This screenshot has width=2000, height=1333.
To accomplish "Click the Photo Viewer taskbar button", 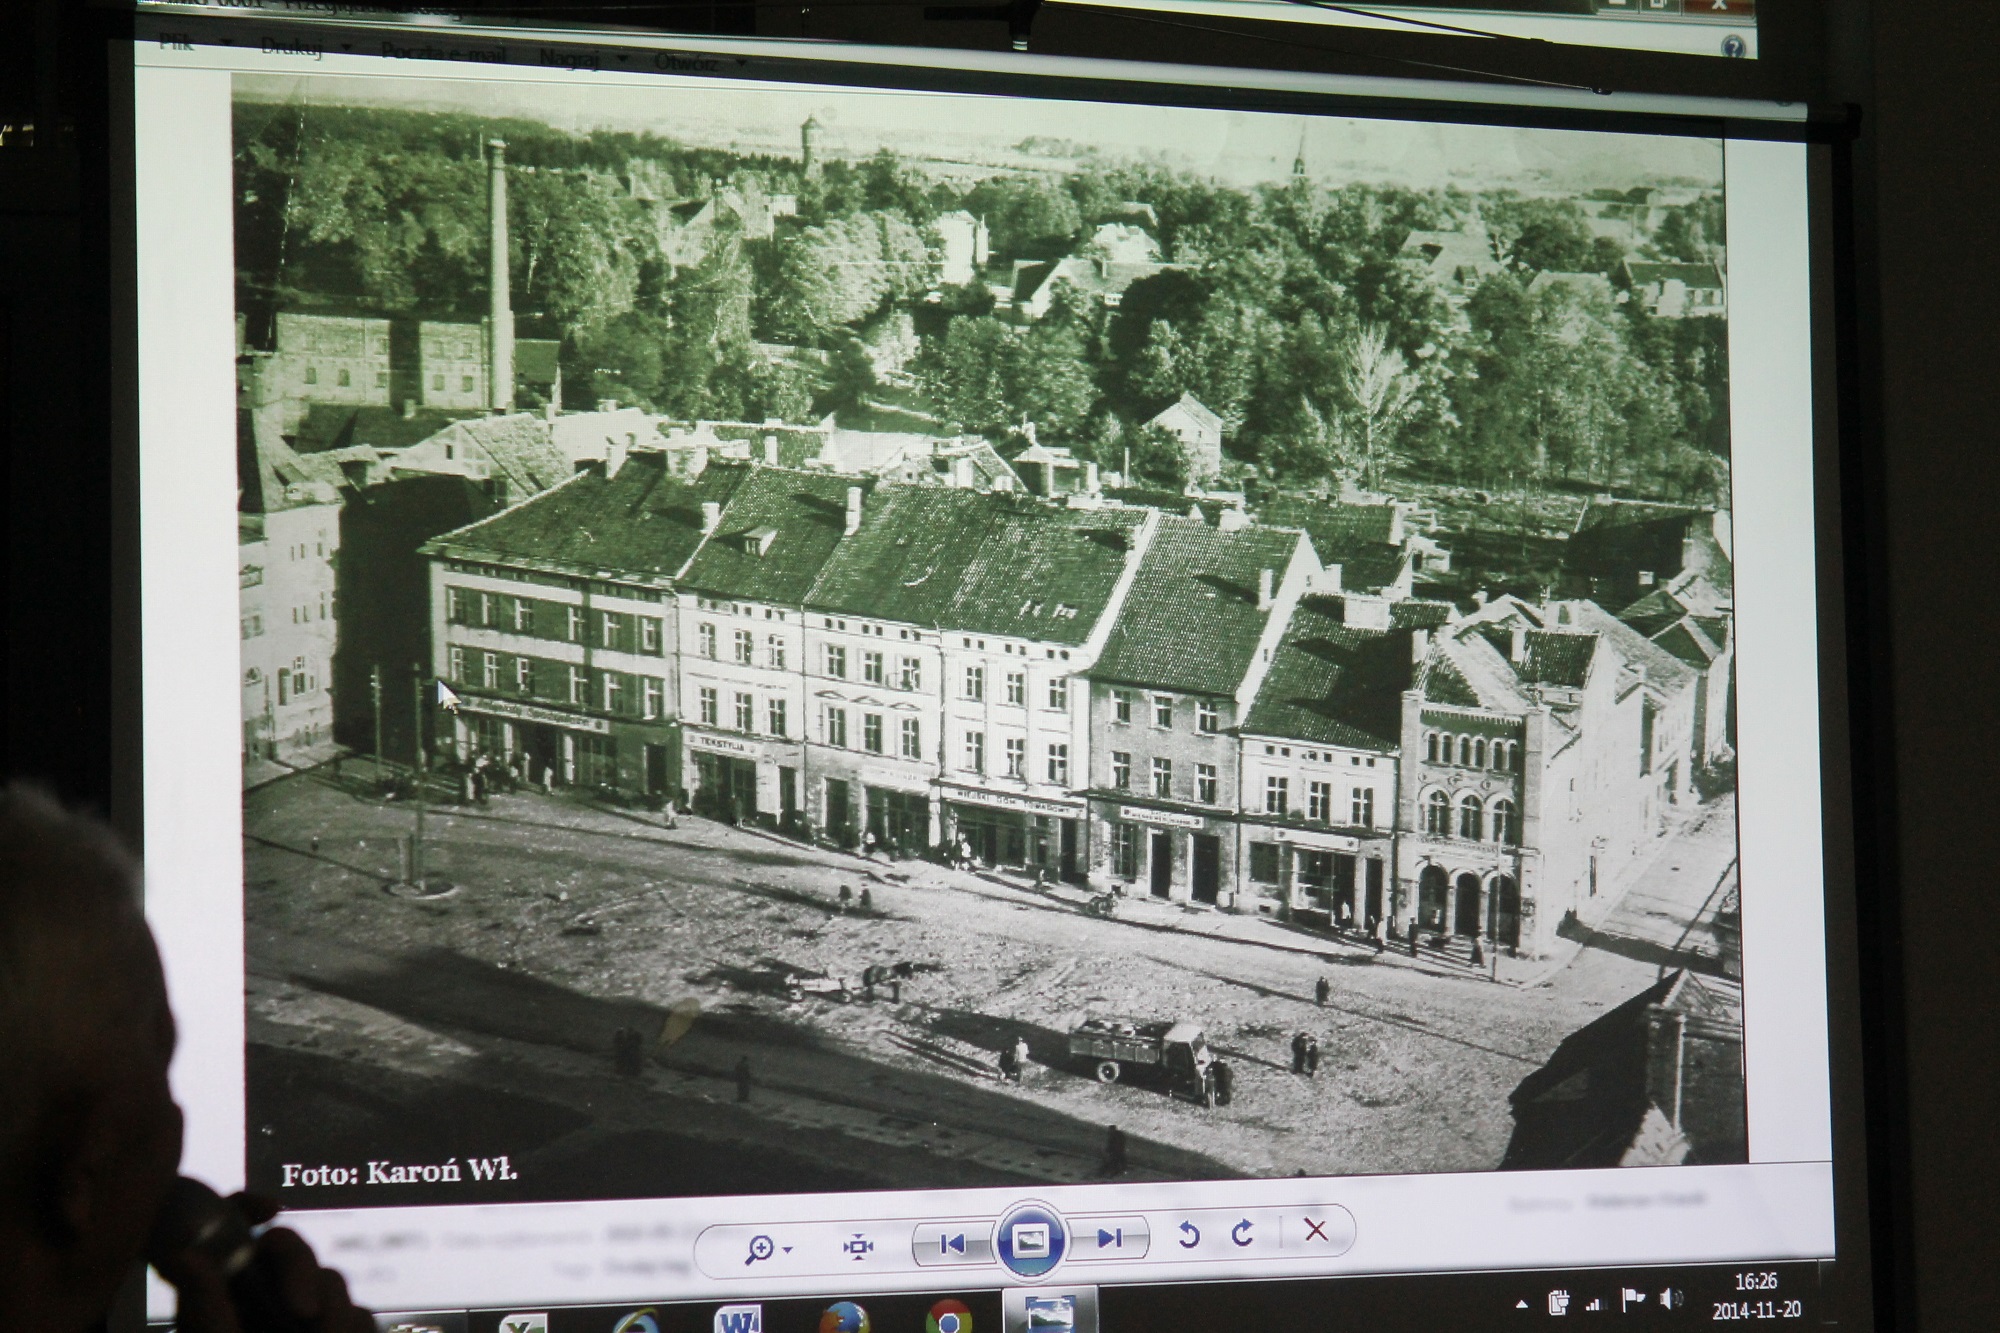I will click(x=1049, y=1311).
